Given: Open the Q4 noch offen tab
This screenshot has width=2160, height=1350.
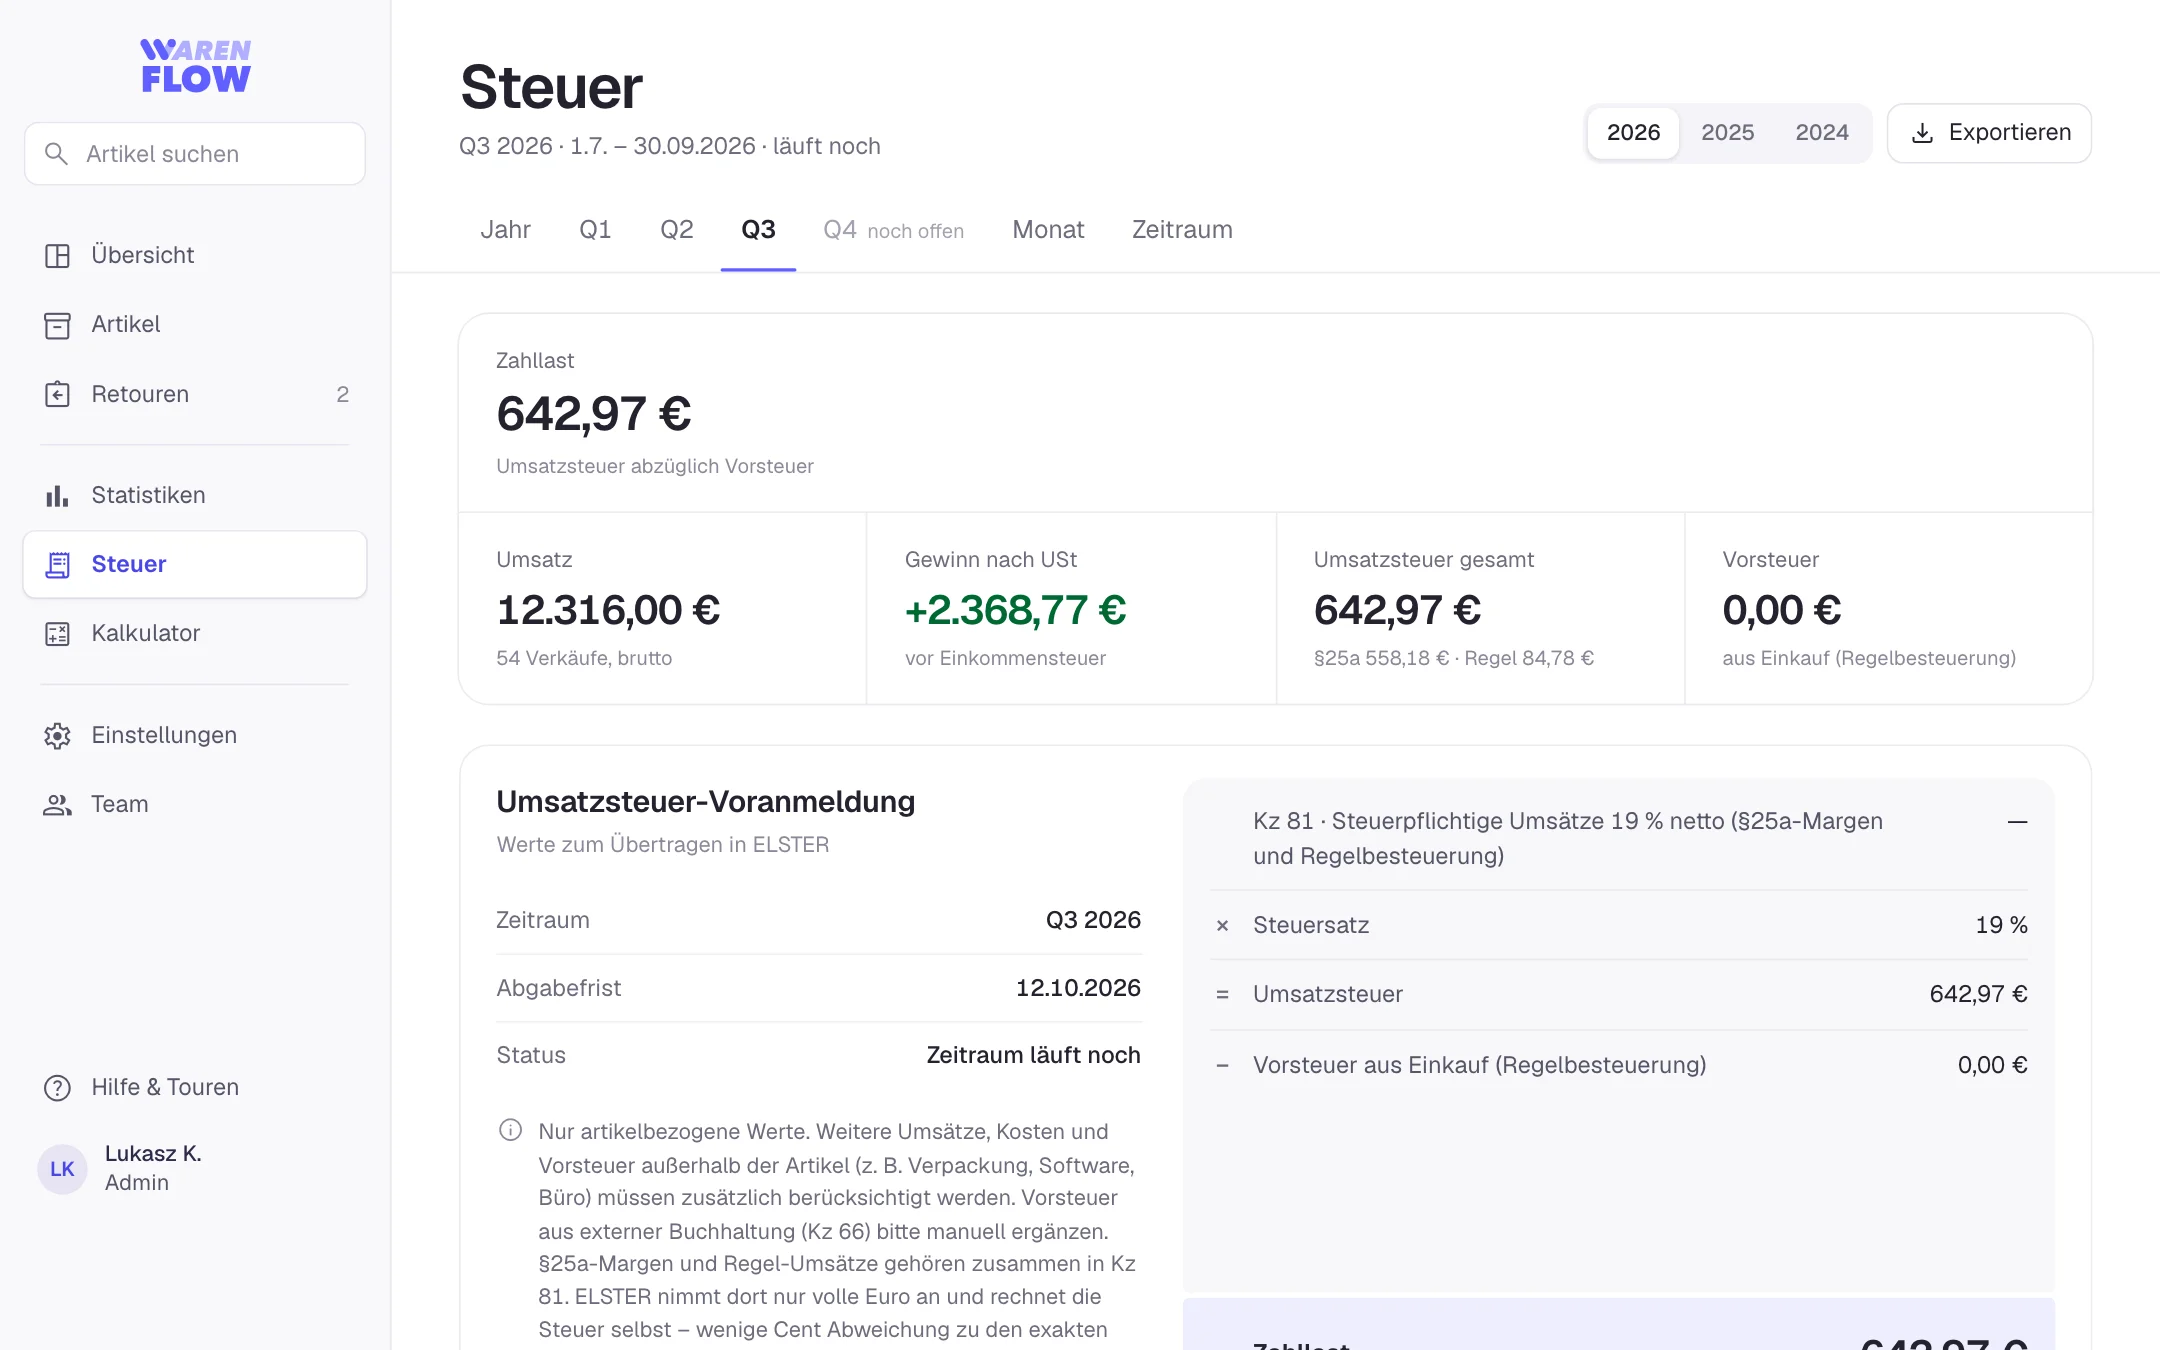Looking at the screenshot, I should coord(893,230).
